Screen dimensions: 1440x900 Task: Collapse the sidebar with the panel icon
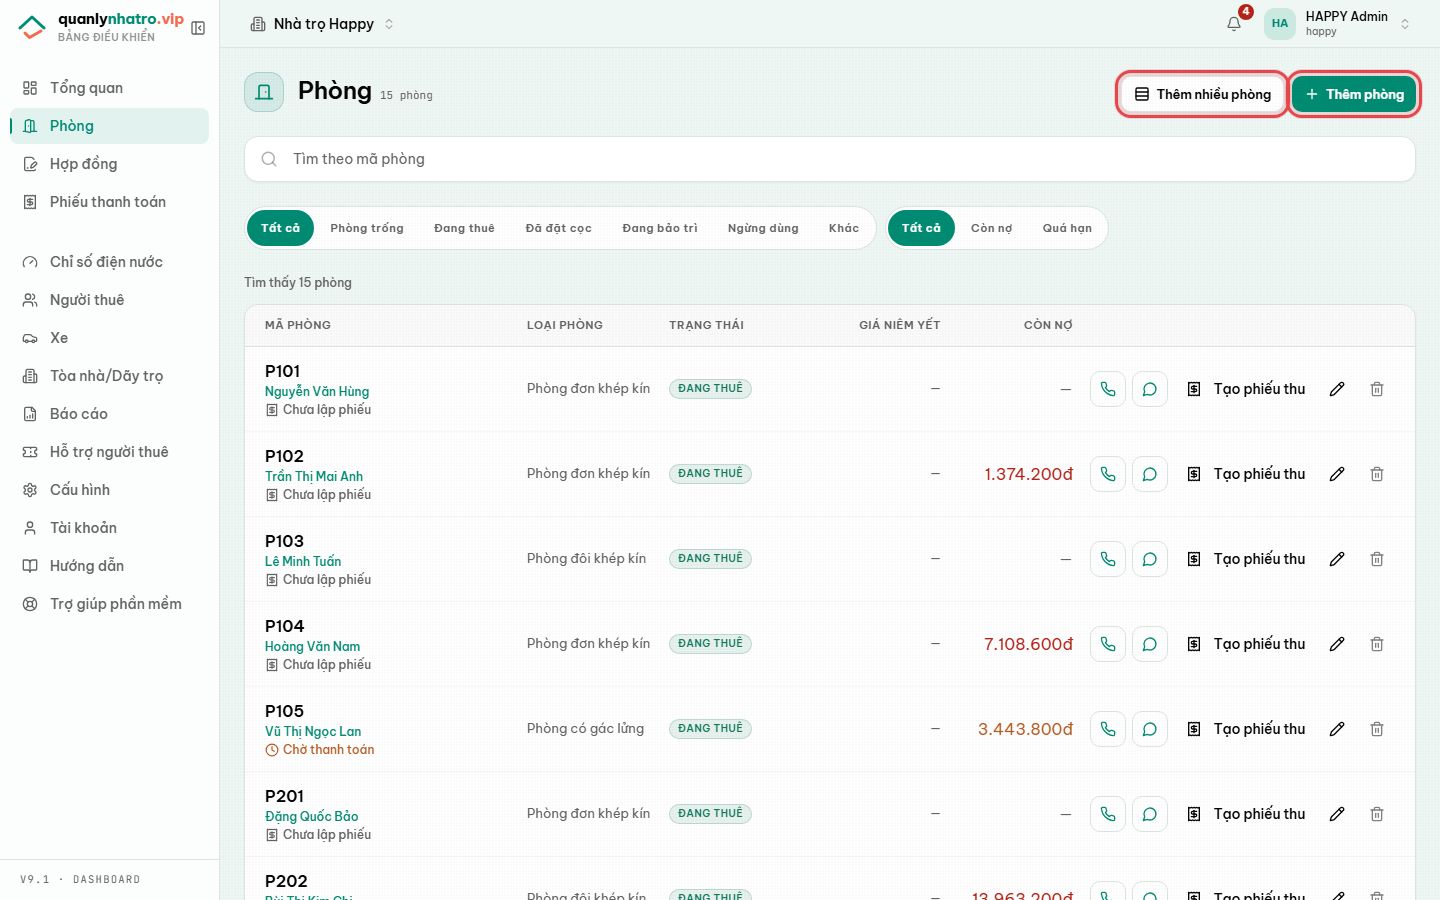click(x=198, y=28)
